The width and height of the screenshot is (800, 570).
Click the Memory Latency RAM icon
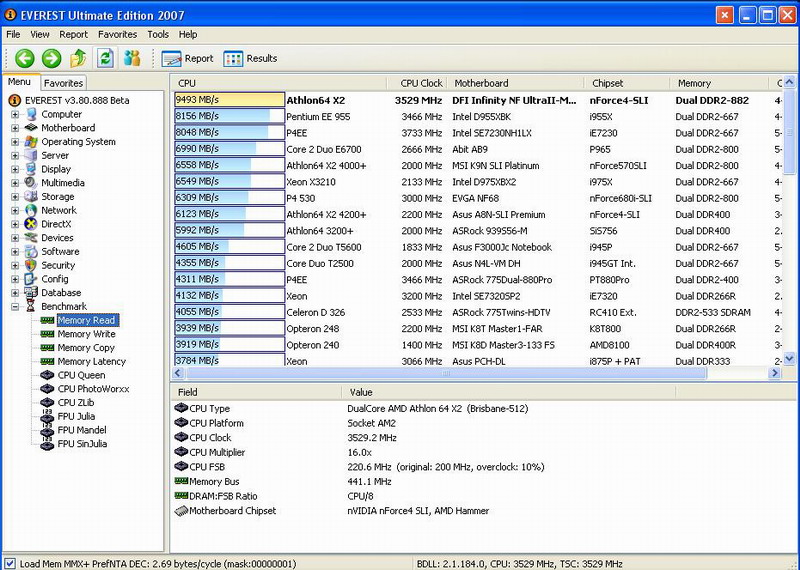pos(47,362)
